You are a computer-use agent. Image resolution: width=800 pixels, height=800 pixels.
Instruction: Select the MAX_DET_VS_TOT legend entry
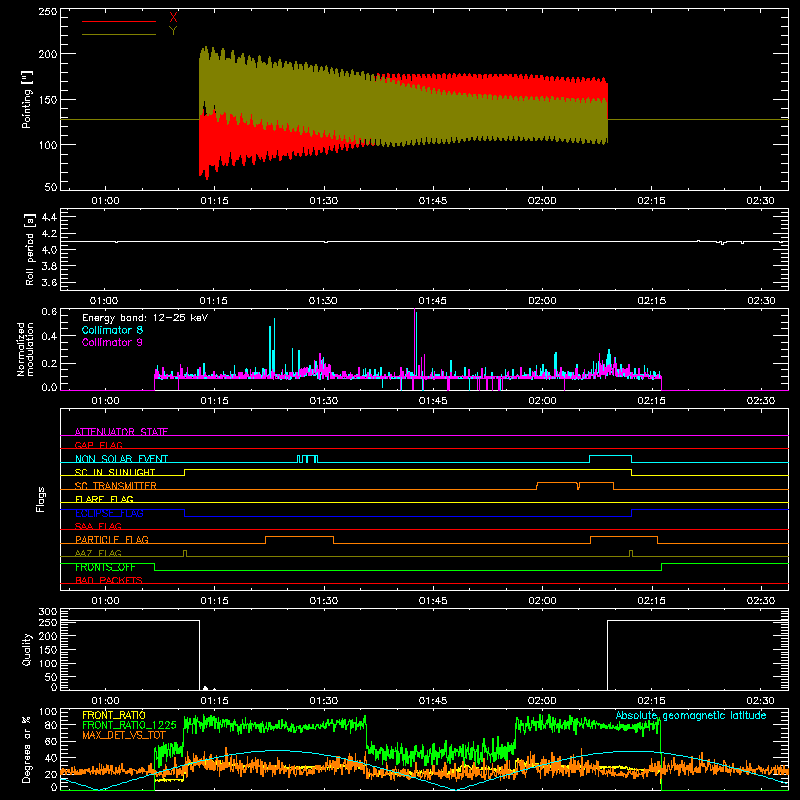pos(124,735)
